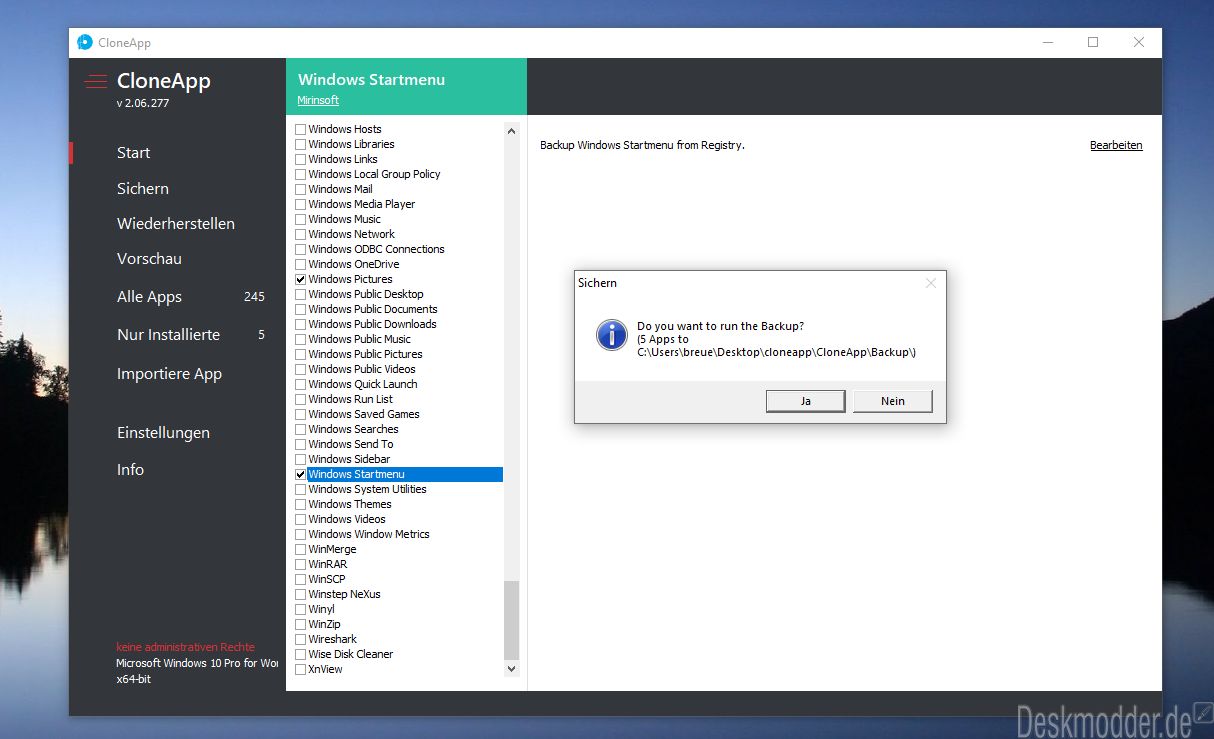
Task: Decline the backup with the Nein button
Action: coord(893,401)
